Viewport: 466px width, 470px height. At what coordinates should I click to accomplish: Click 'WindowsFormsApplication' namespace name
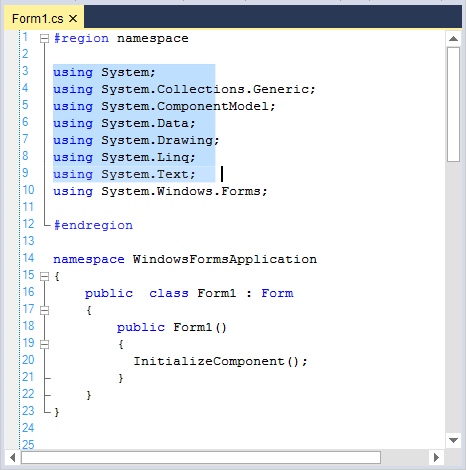225,259
